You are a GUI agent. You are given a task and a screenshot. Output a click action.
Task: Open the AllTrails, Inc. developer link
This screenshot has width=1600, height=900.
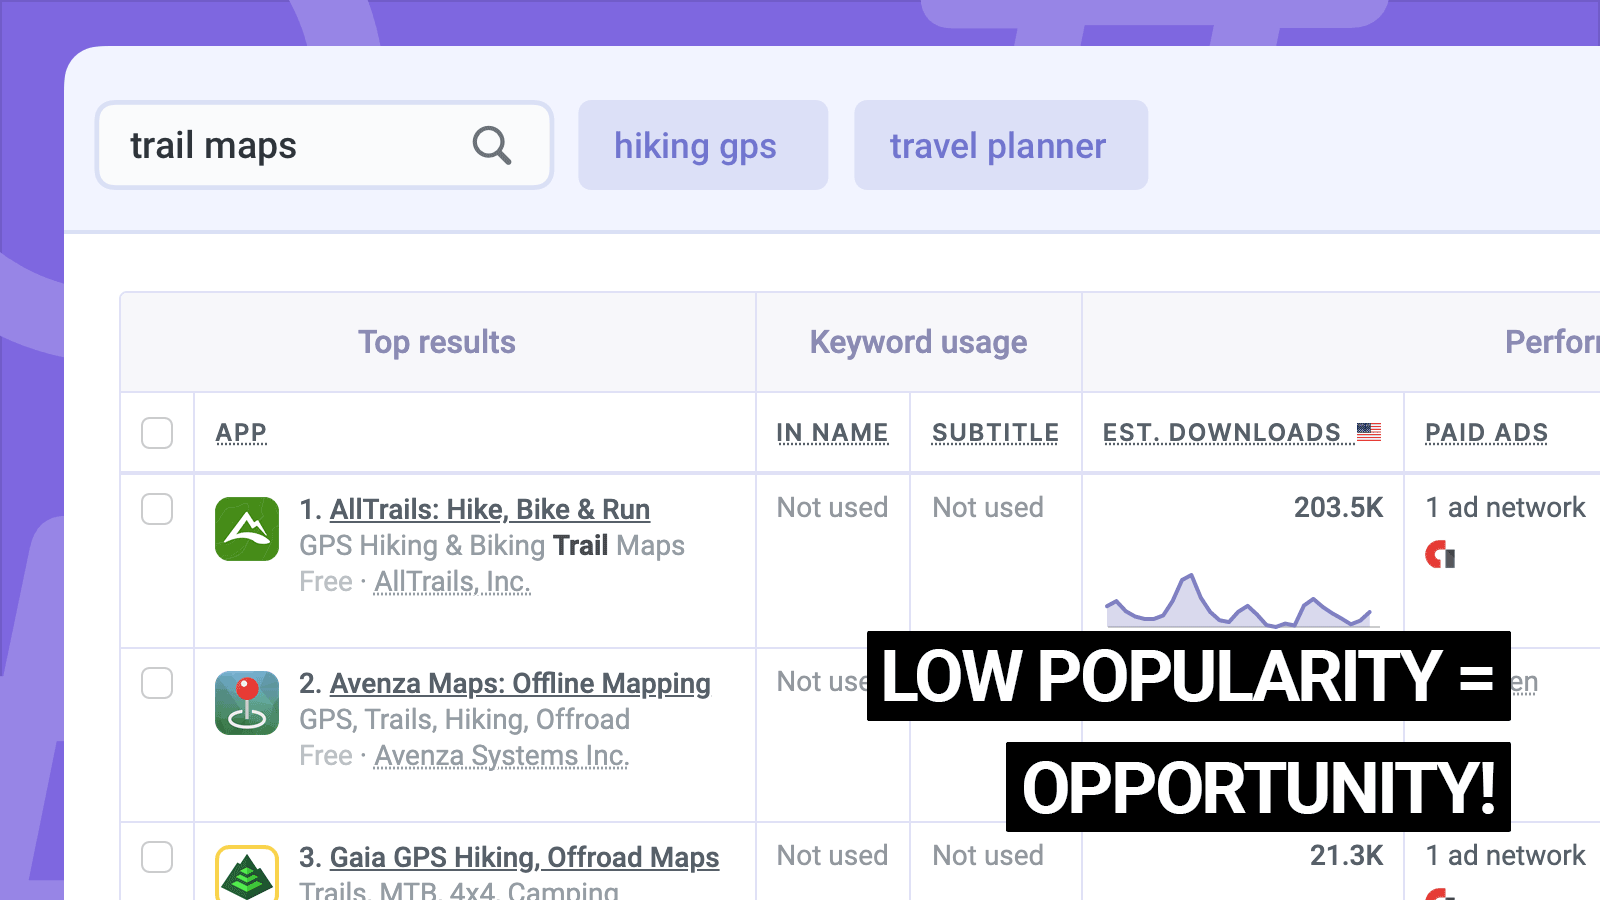pyautogui.click(x=453, y=582)
